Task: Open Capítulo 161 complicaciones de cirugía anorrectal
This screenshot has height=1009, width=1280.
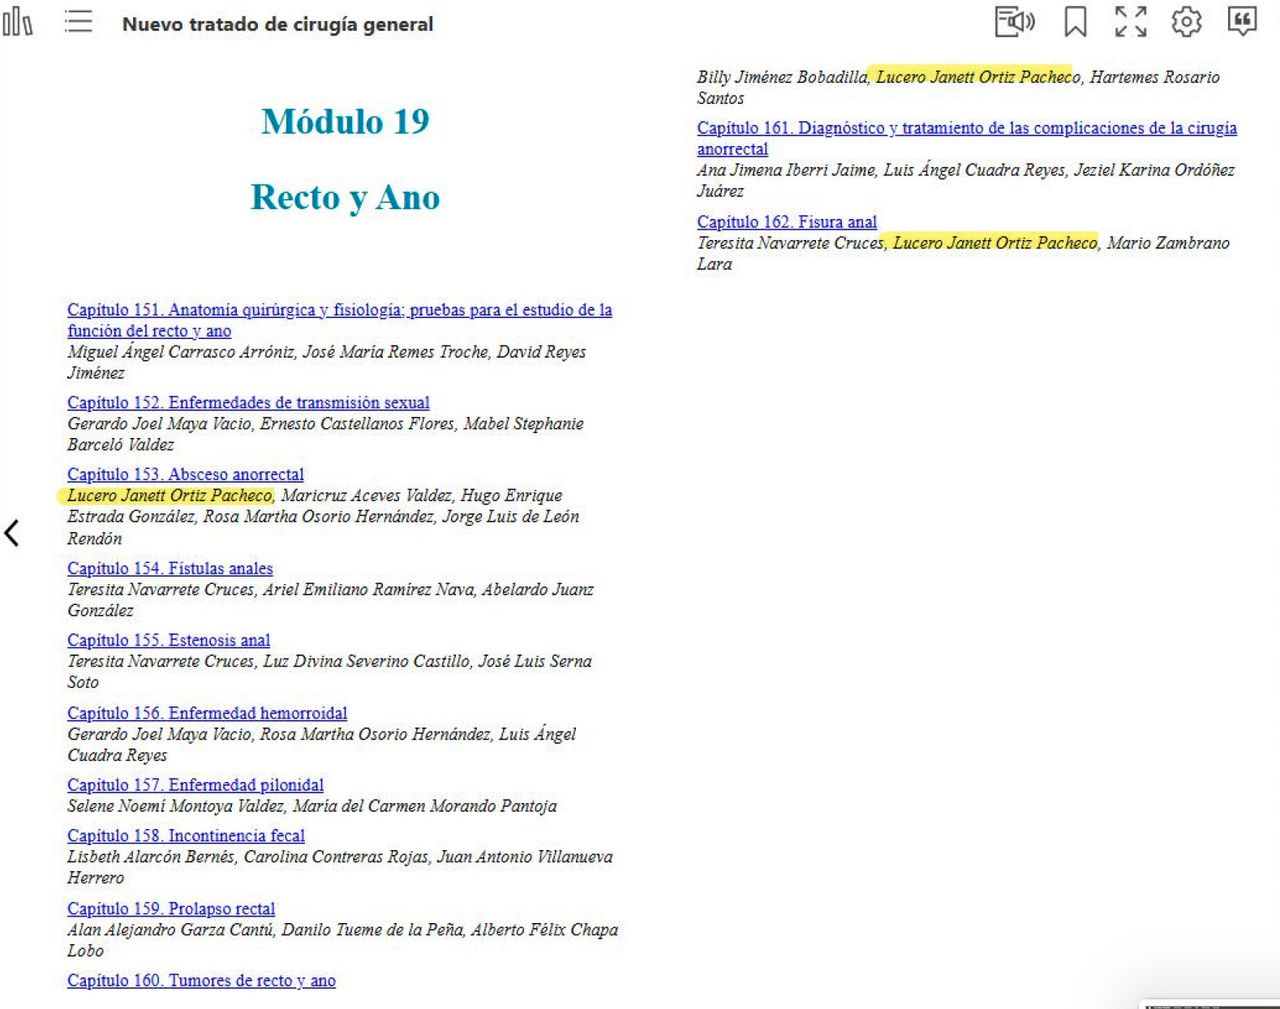Action: 966,128
